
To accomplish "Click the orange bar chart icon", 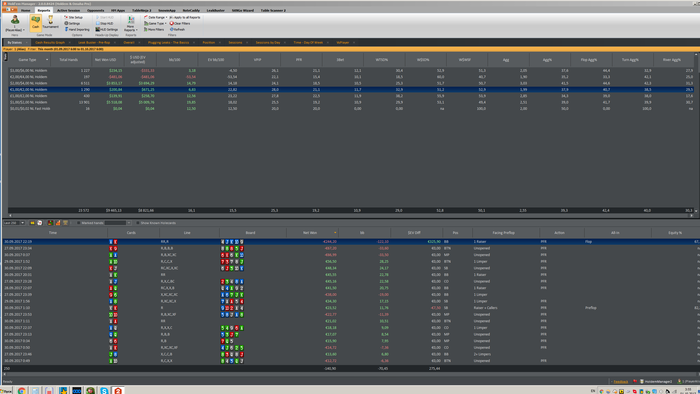I will coord(58,223).
